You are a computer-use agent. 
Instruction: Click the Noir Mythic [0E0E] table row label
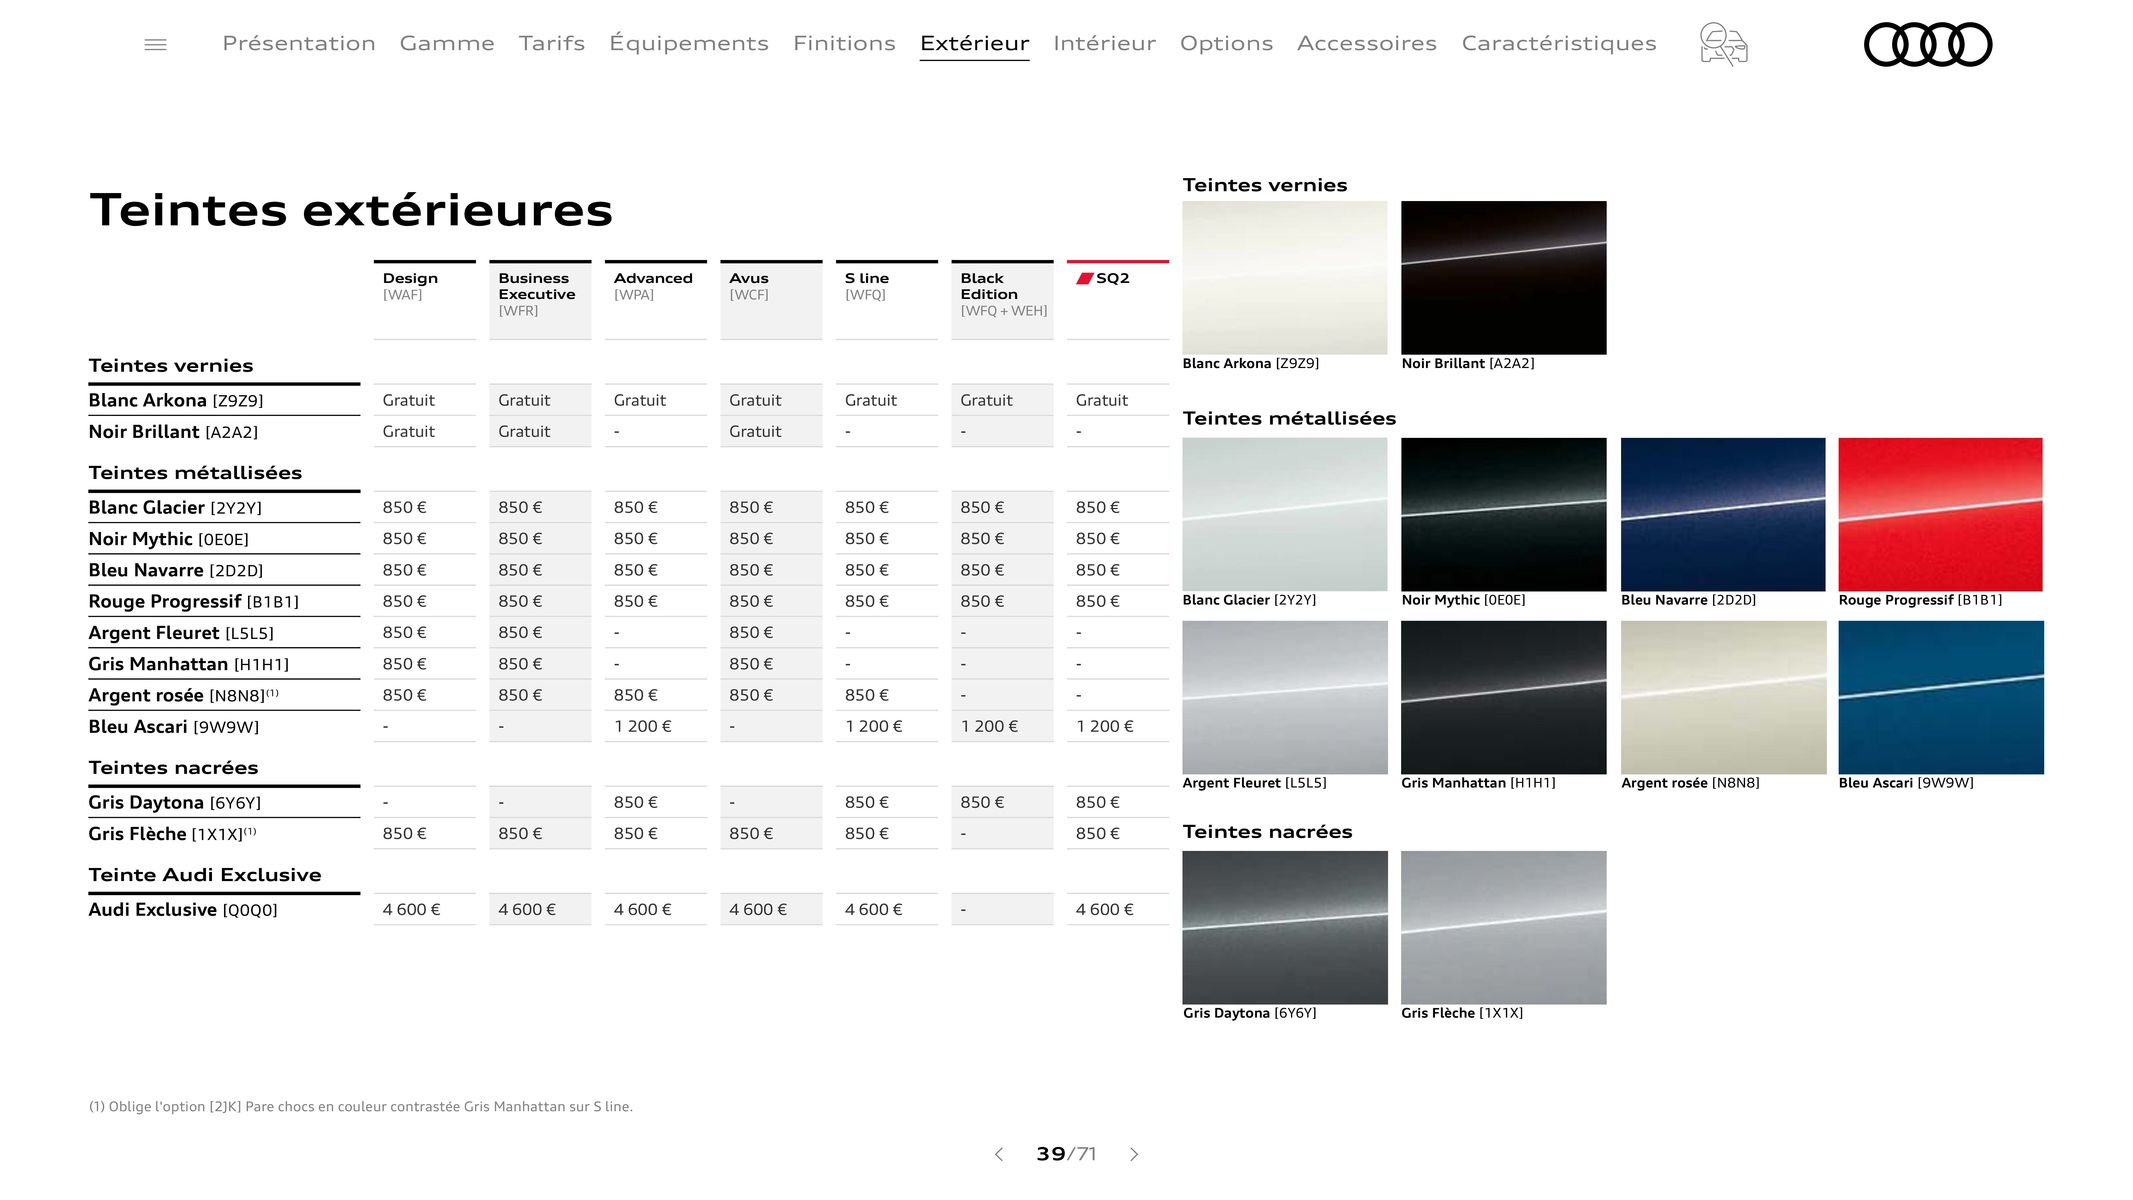(x=168, y=539)
